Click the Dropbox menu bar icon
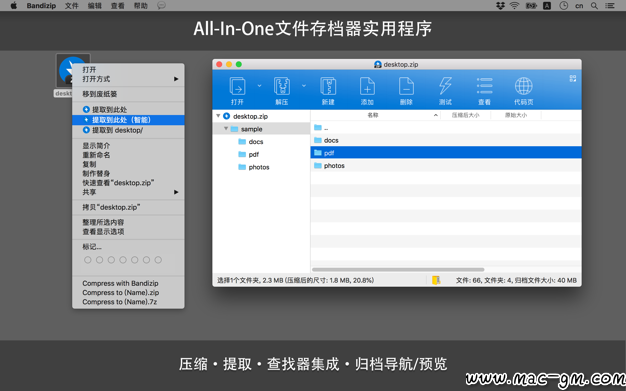Image resolution: width=626 pixels, height=391 pixels. point(500,6)
